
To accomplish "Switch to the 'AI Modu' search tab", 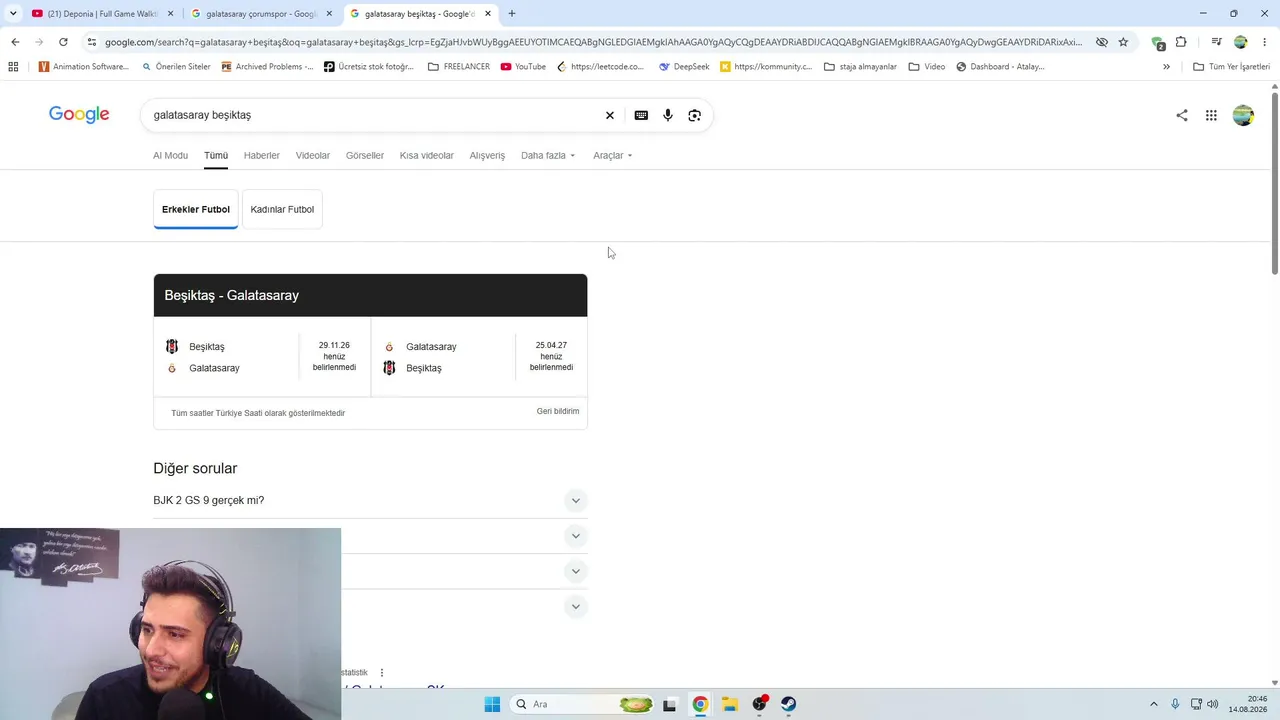I will [170, 155].
